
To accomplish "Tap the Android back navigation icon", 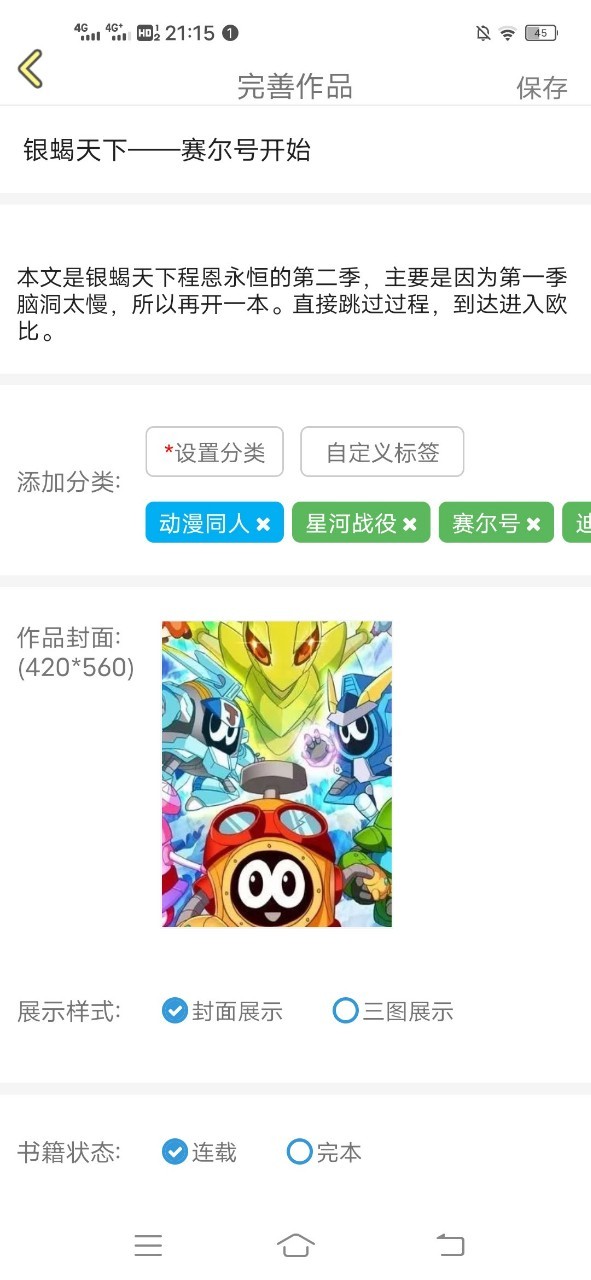I will (450, 1245).
